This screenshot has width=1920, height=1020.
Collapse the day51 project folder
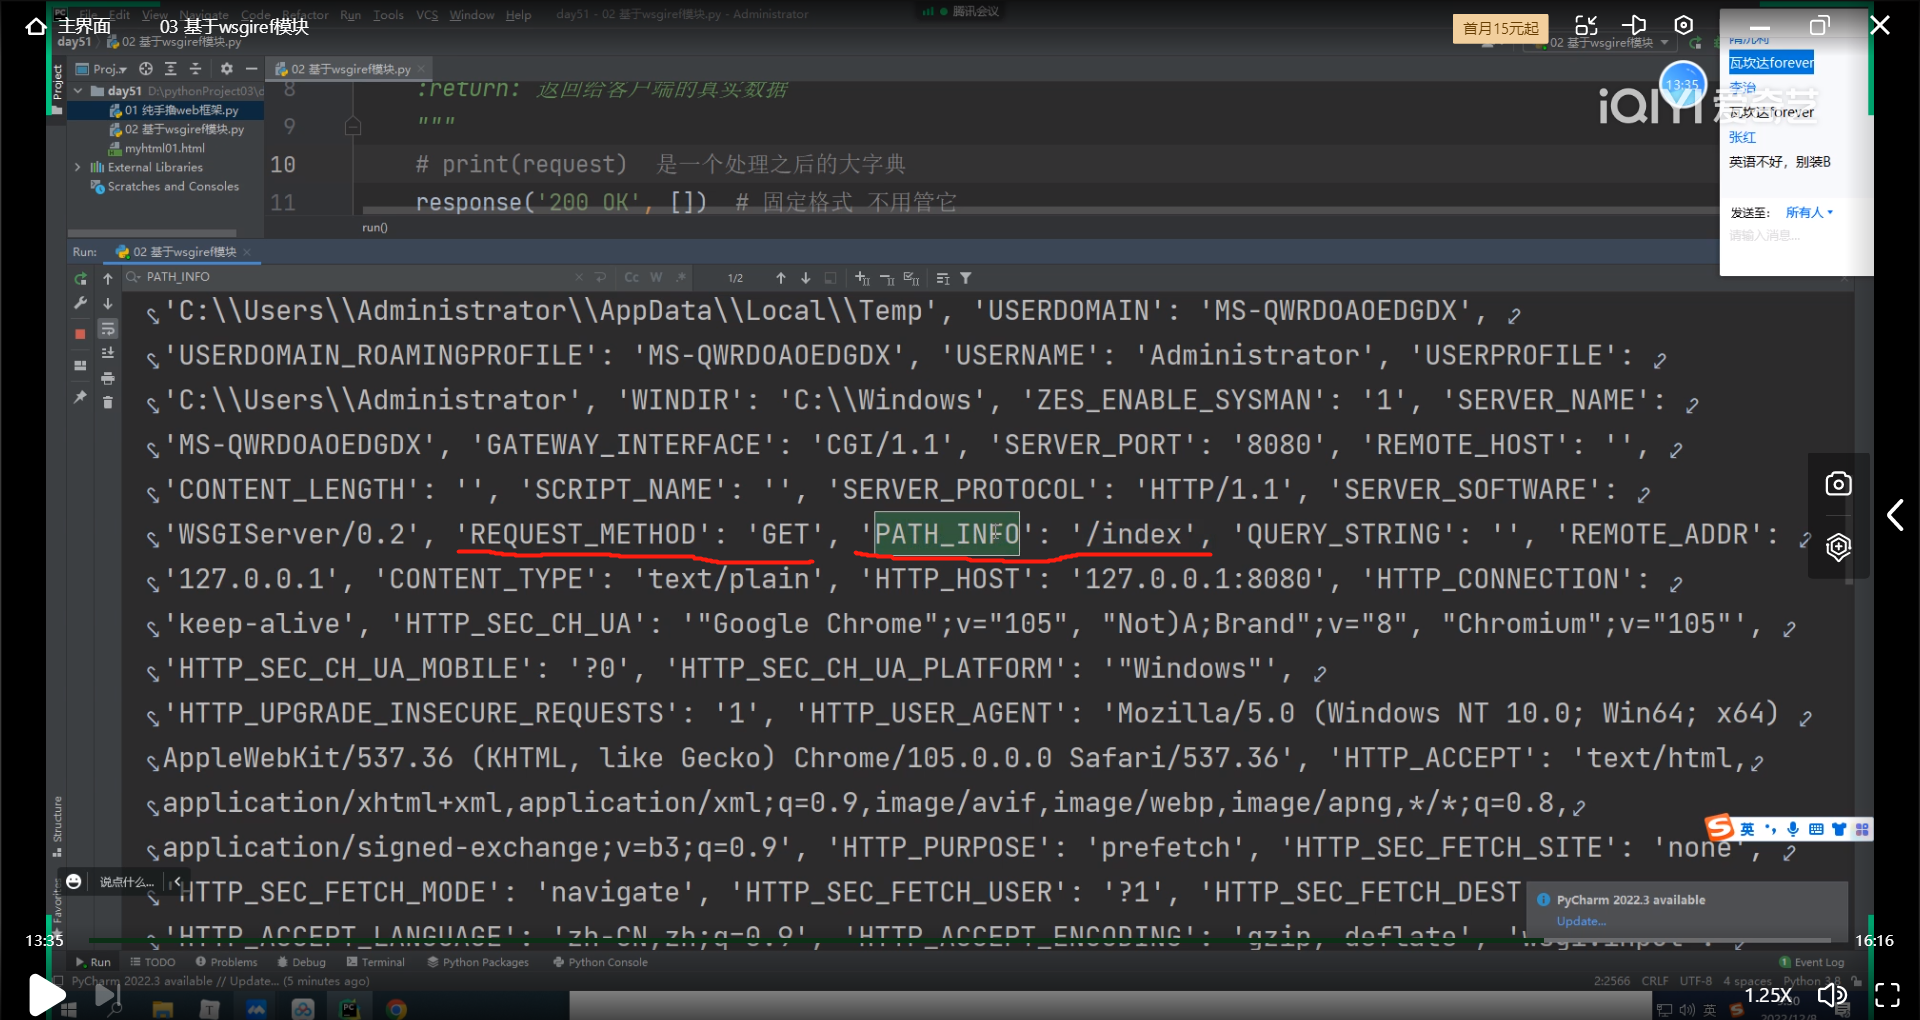78,91
